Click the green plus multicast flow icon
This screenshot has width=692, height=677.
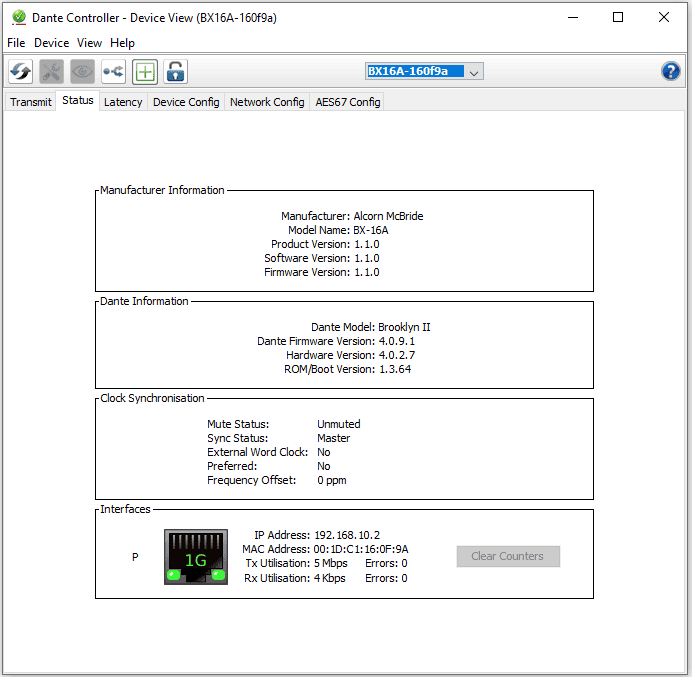coord(145,72)
